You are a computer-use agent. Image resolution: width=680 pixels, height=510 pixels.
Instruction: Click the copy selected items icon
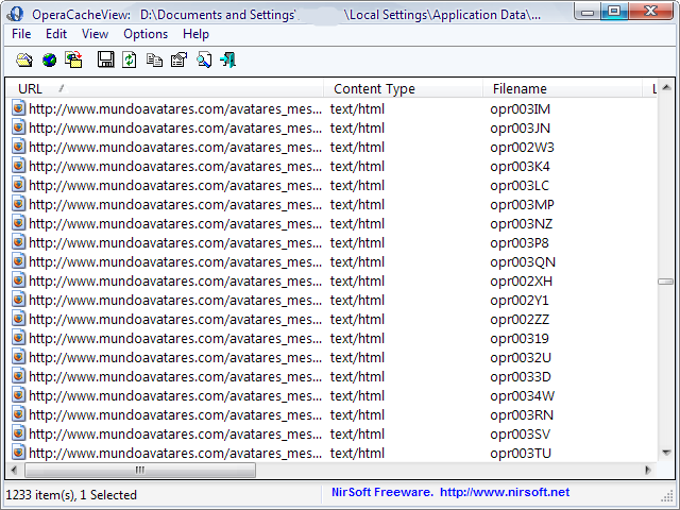coord(154,60)
